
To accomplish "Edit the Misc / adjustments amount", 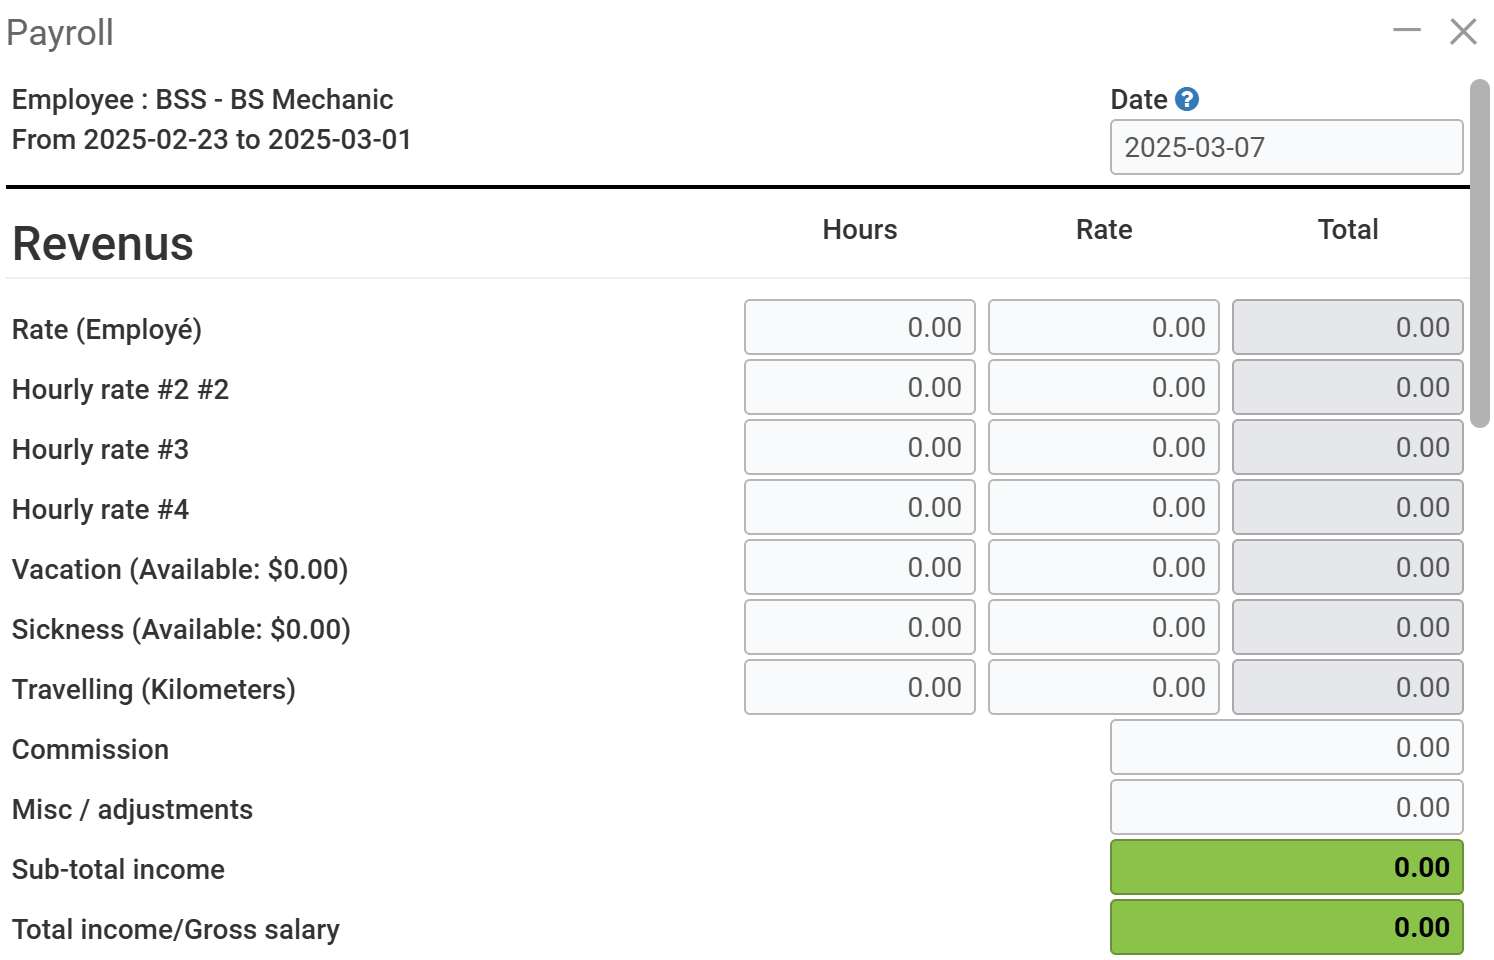I will click(x=1286, y=807).
